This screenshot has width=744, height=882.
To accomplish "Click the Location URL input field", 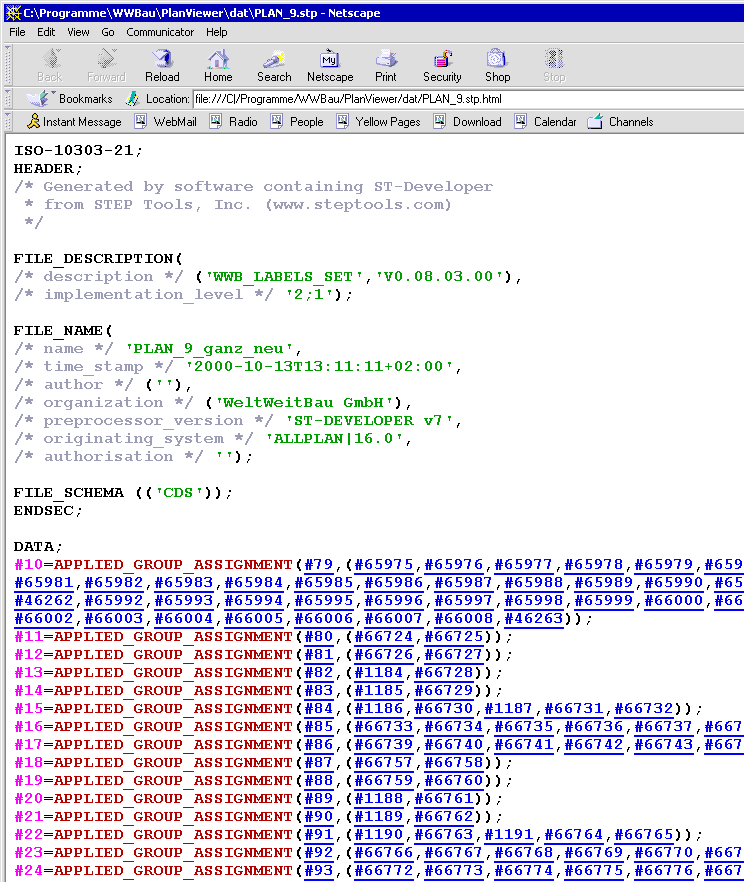I will 468,99.
